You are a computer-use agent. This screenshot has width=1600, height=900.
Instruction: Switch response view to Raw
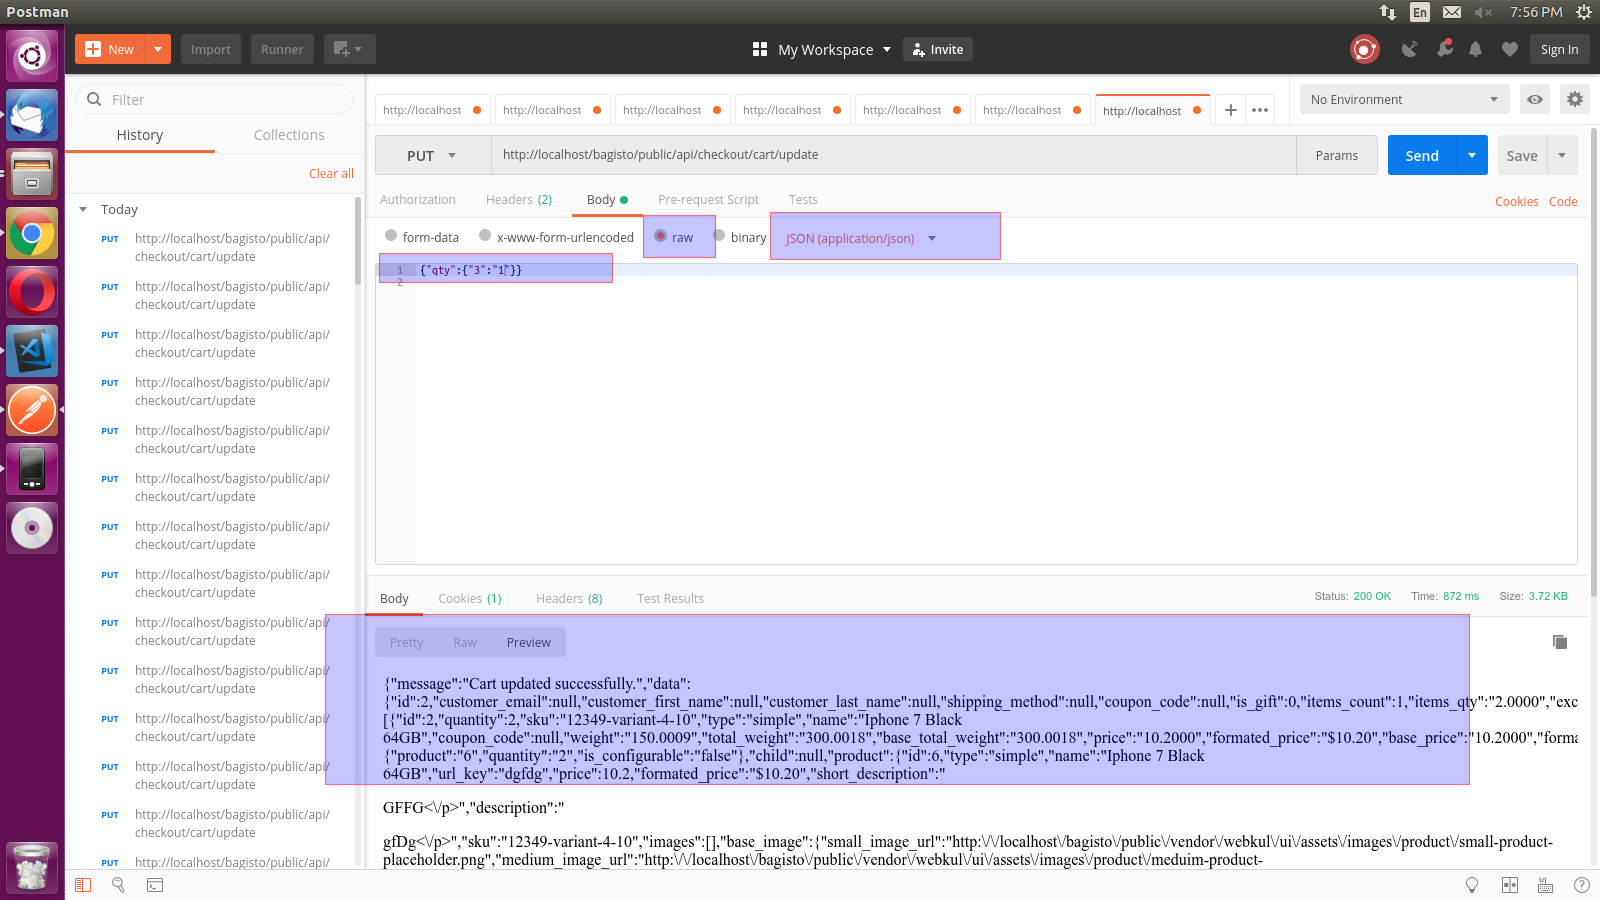[465, 642]
